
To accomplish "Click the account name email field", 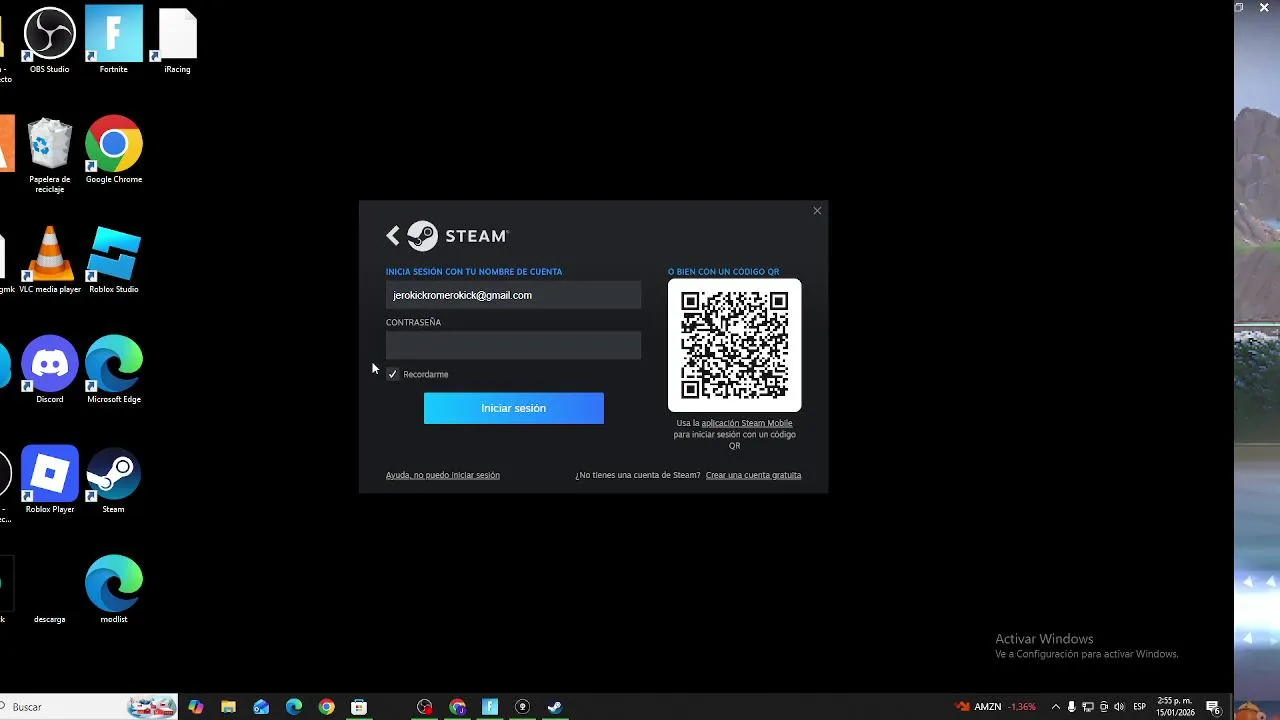I will click(x=513, y=295).
